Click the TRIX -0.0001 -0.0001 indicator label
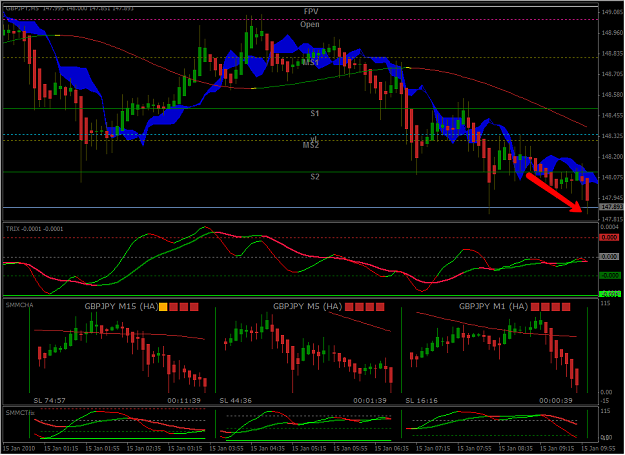 point(34,229)
